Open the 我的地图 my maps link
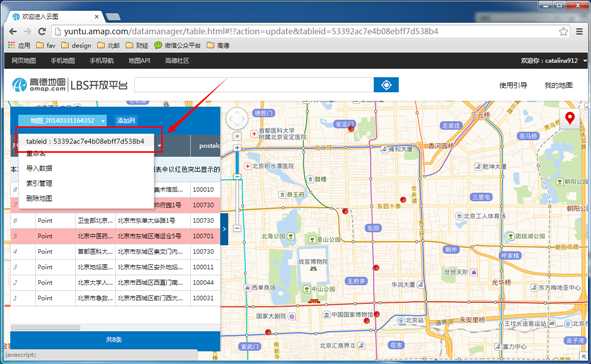 pos(558,85)
